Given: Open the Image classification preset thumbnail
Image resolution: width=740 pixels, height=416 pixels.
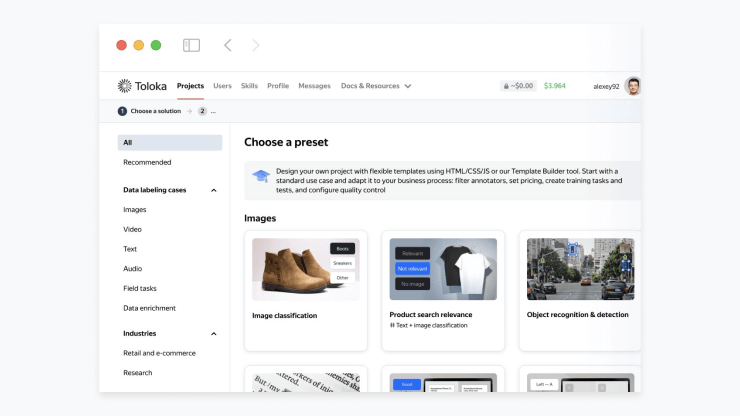Looking at the screenshot, I should click(x=306, y=269).
